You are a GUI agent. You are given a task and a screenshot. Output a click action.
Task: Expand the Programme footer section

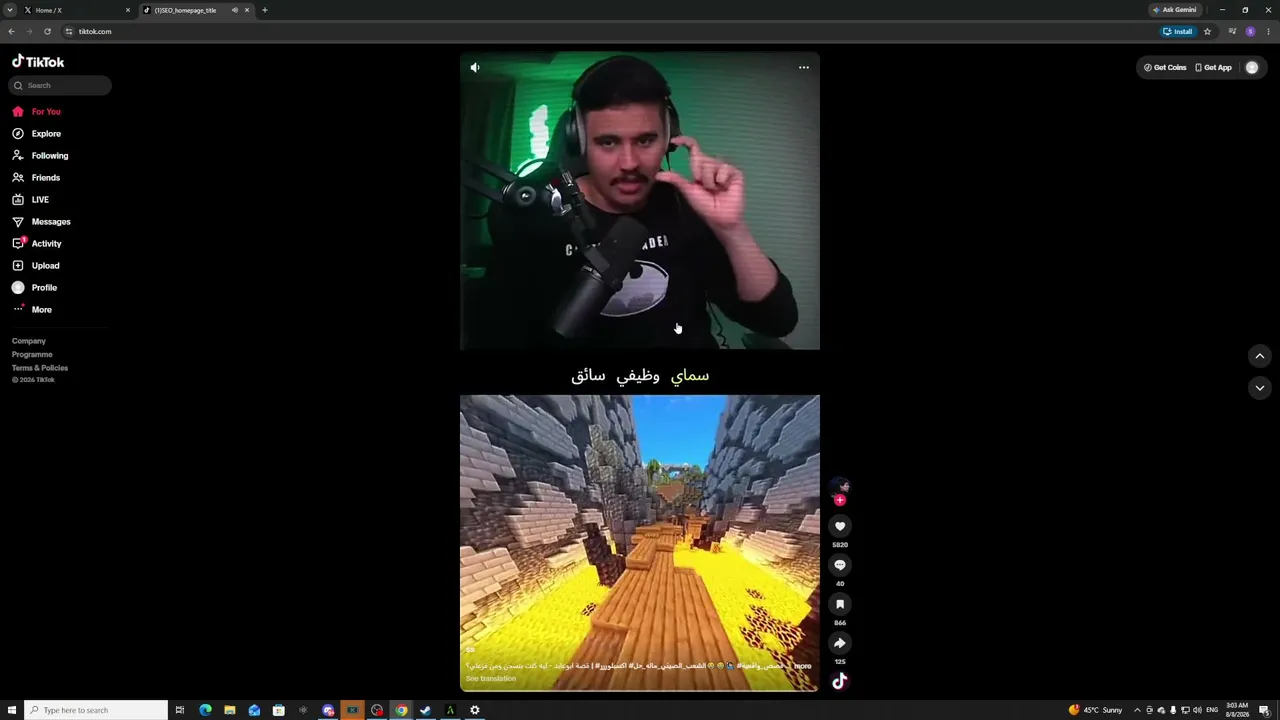tap(32, 355)
